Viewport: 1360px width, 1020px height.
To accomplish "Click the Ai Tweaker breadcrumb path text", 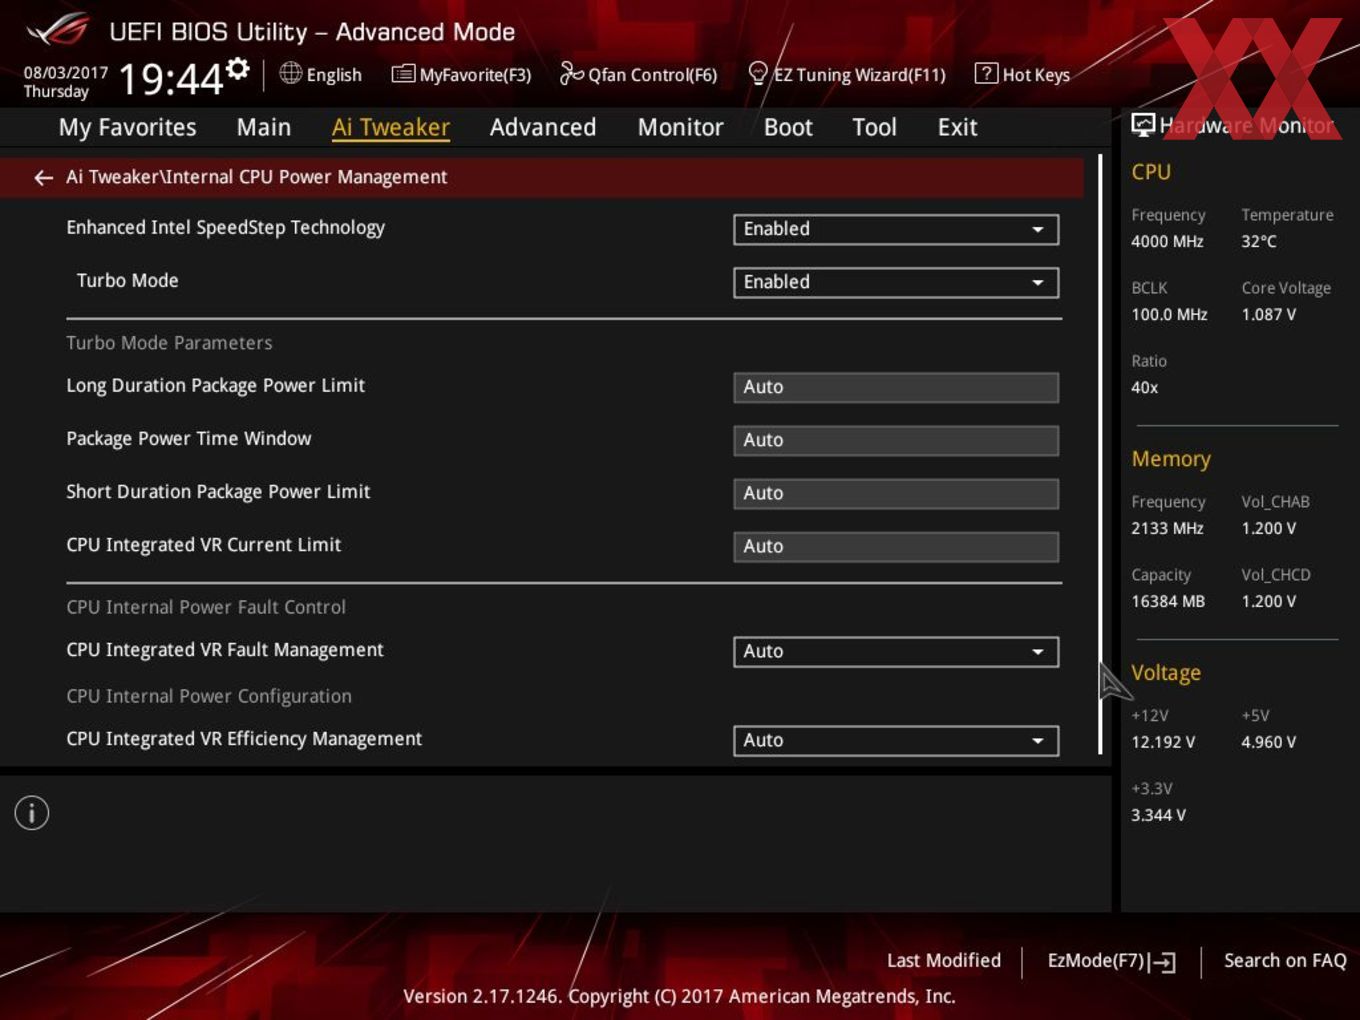I will 256,177.
